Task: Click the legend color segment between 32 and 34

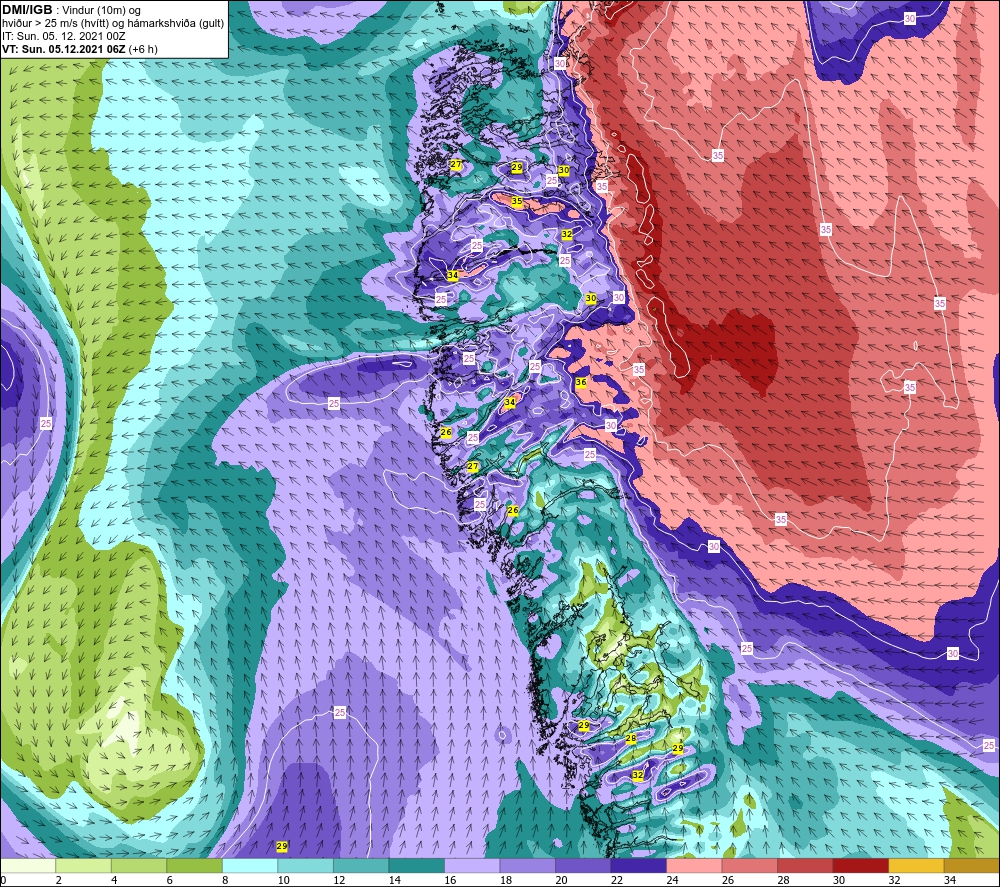Action: coord(916,865)
